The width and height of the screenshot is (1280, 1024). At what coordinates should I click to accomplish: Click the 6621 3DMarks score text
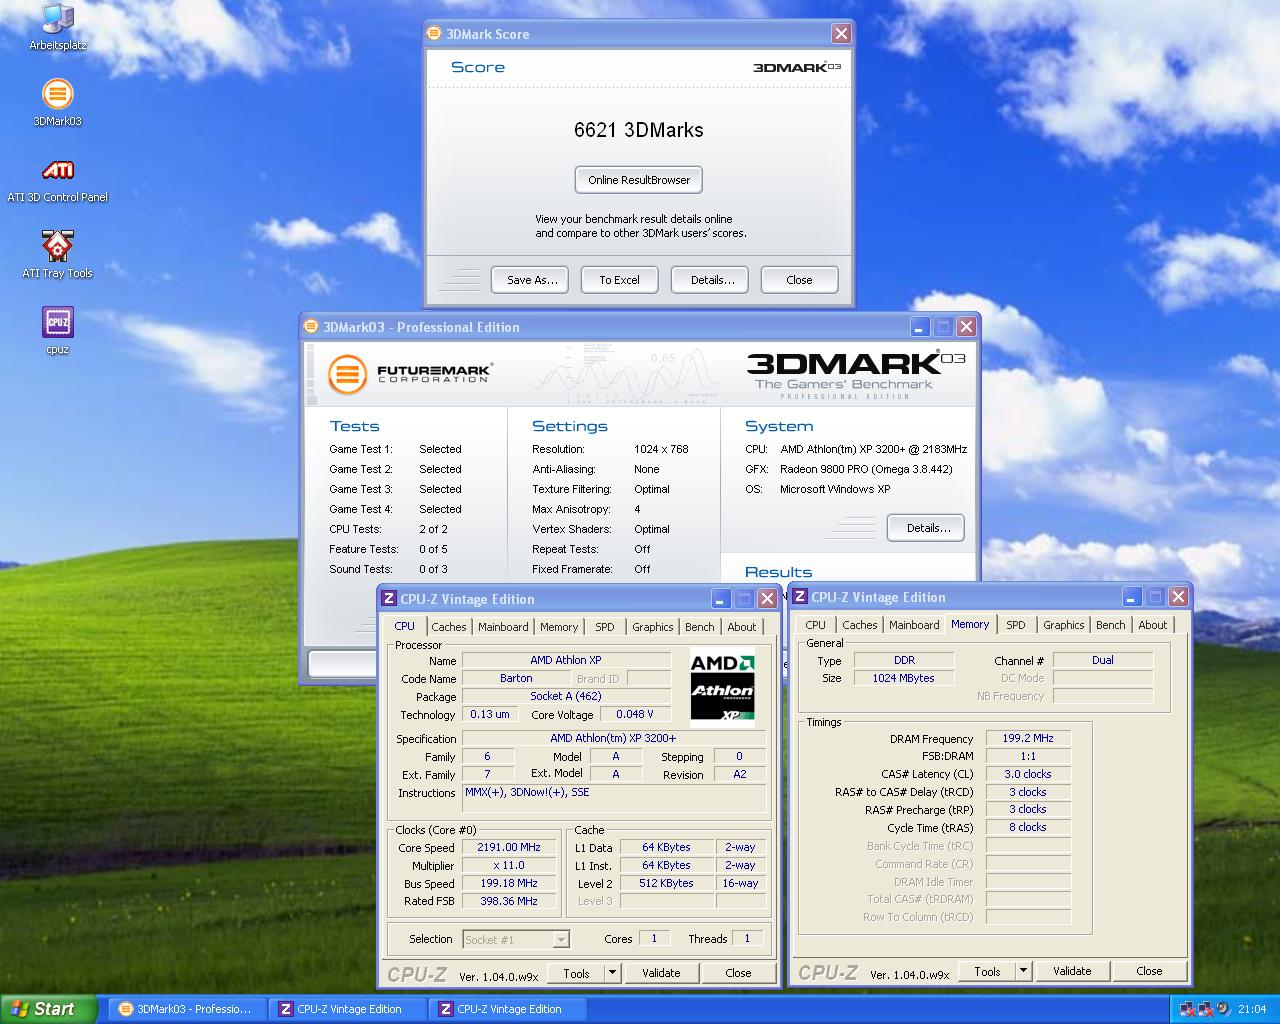pos(639,130)
